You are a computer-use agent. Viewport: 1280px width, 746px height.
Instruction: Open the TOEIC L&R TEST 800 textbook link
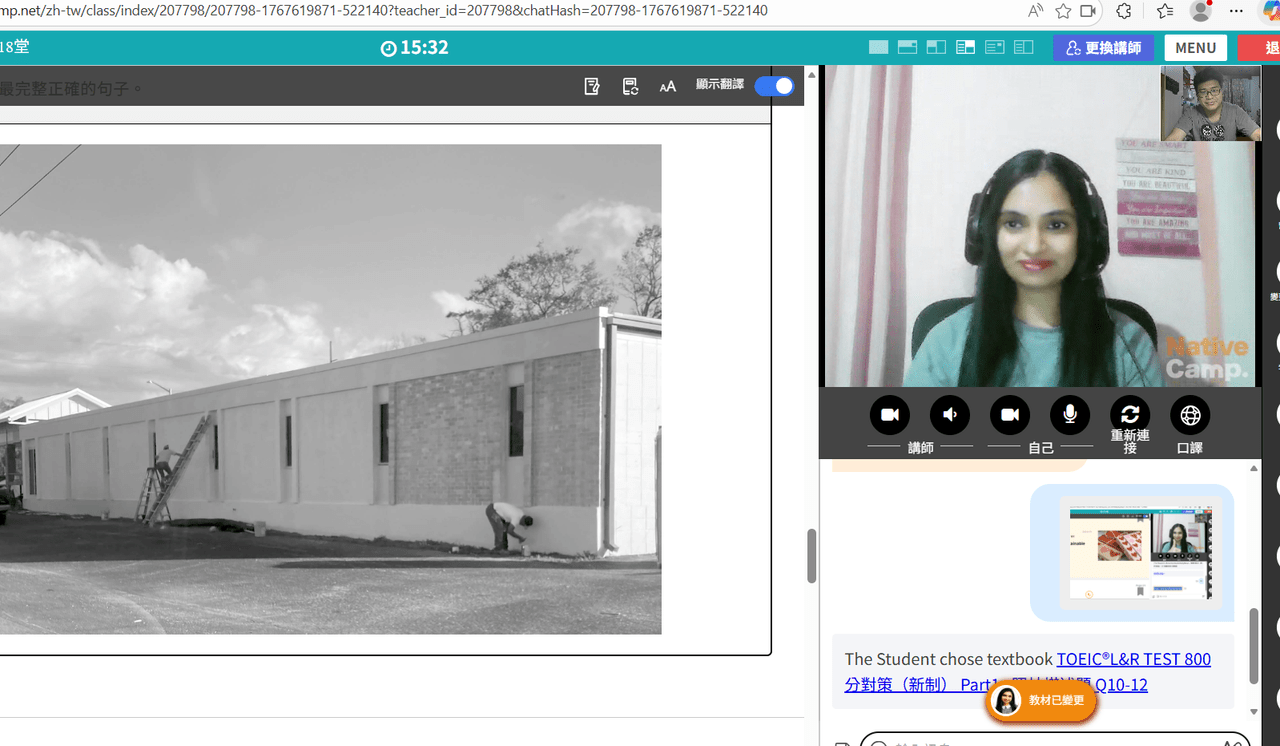click(1028, 672)
